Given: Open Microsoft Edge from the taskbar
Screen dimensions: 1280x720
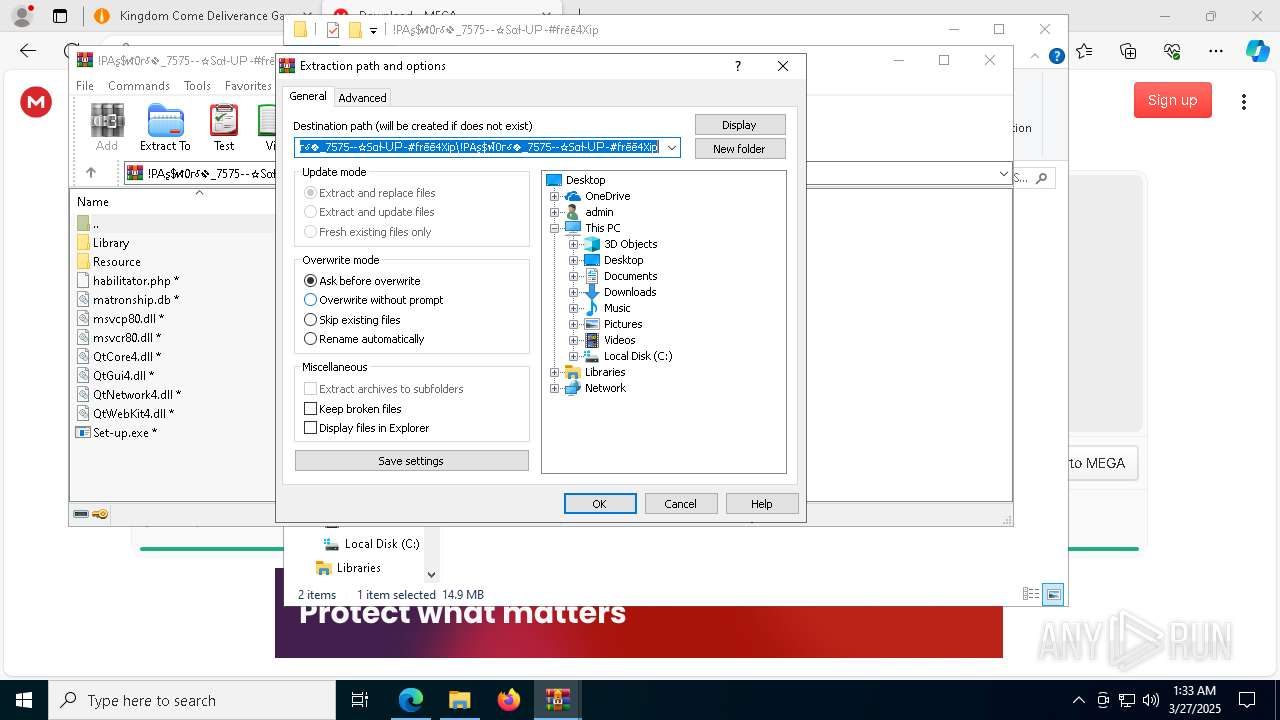Looking at the screenshot, I should pos(411,700).
